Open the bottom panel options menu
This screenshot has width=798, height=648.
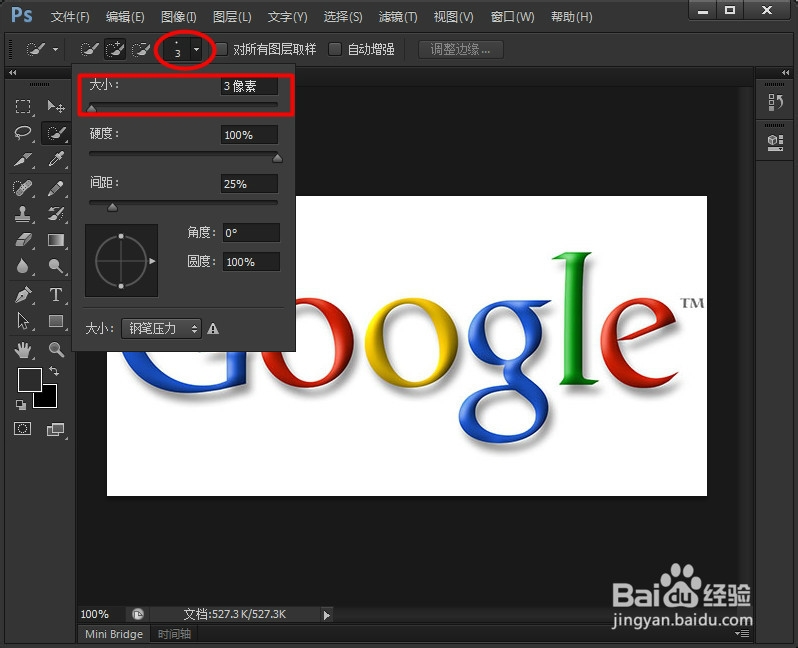(x=743, y=634)
